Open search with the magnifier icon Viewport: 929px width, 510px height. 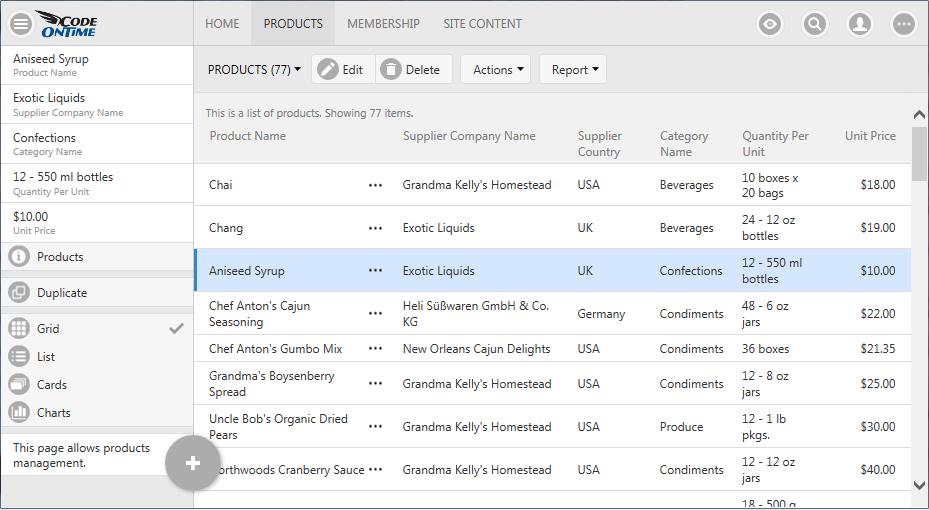[815, 24]
